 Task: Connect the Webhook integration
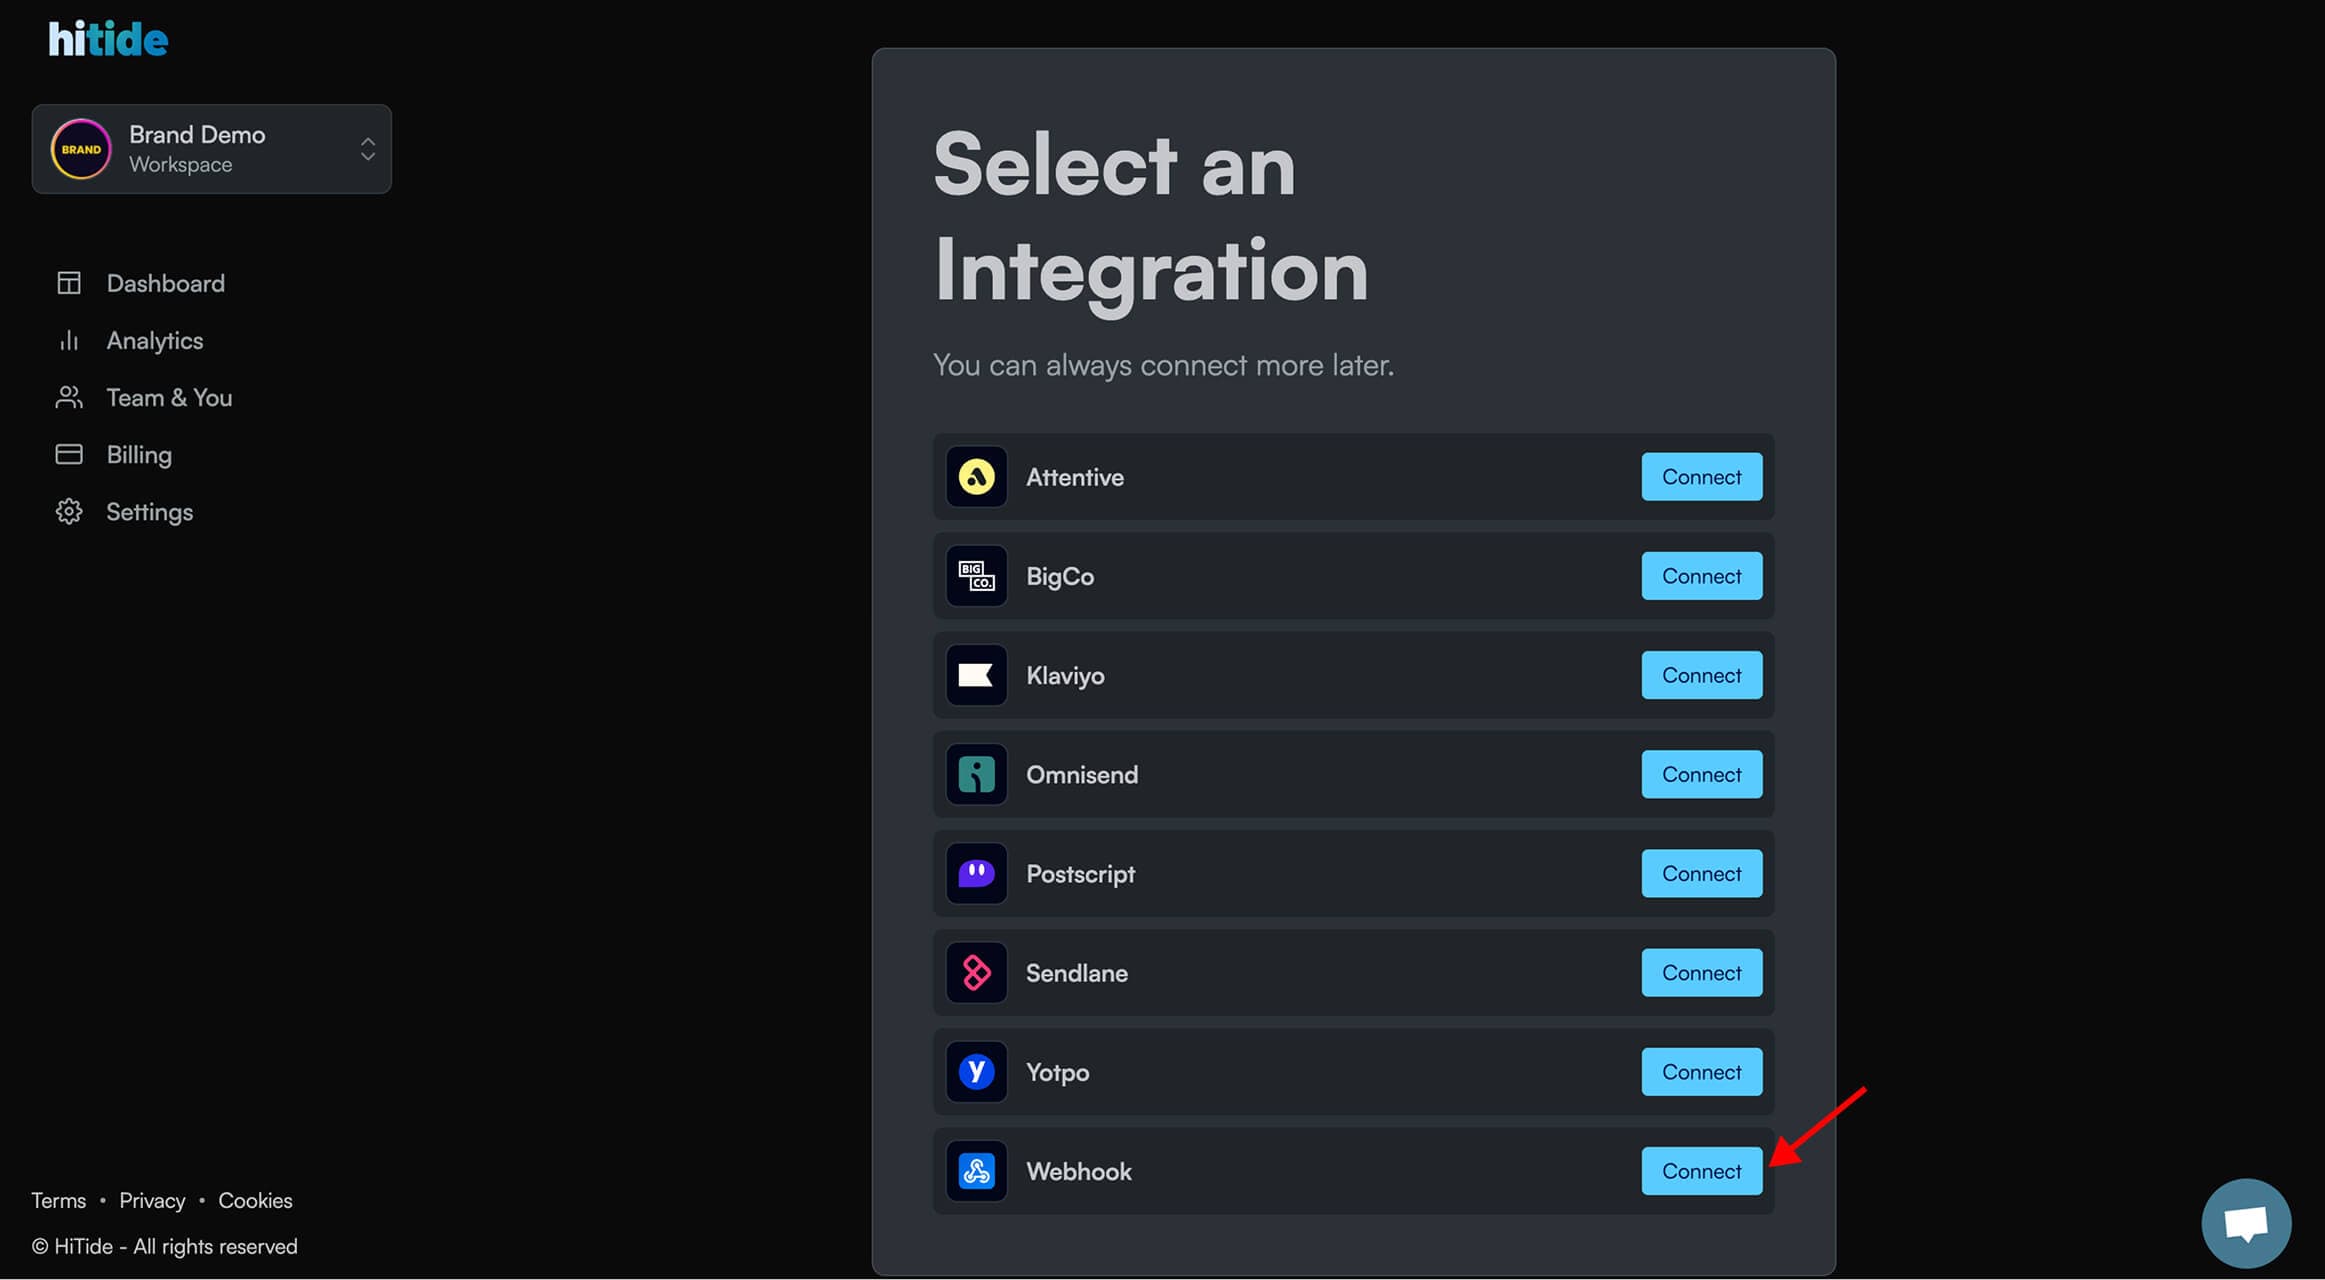tap(1701, 1171)
